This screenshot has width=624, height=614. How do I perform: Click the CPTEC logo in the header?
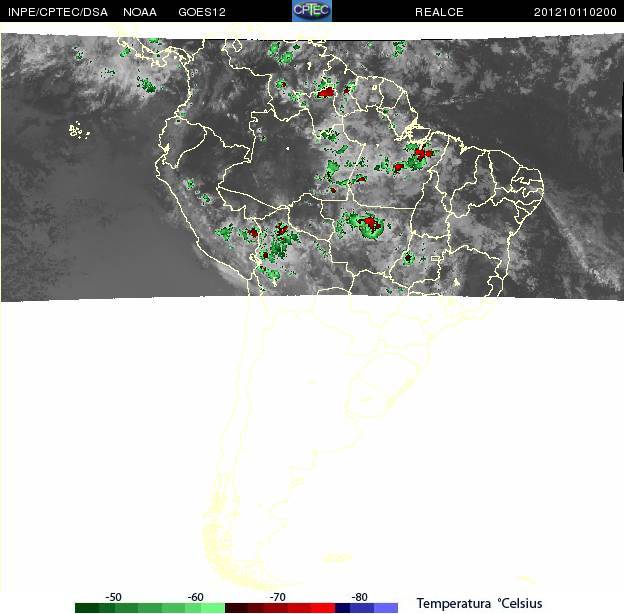[x=312, y=10]
